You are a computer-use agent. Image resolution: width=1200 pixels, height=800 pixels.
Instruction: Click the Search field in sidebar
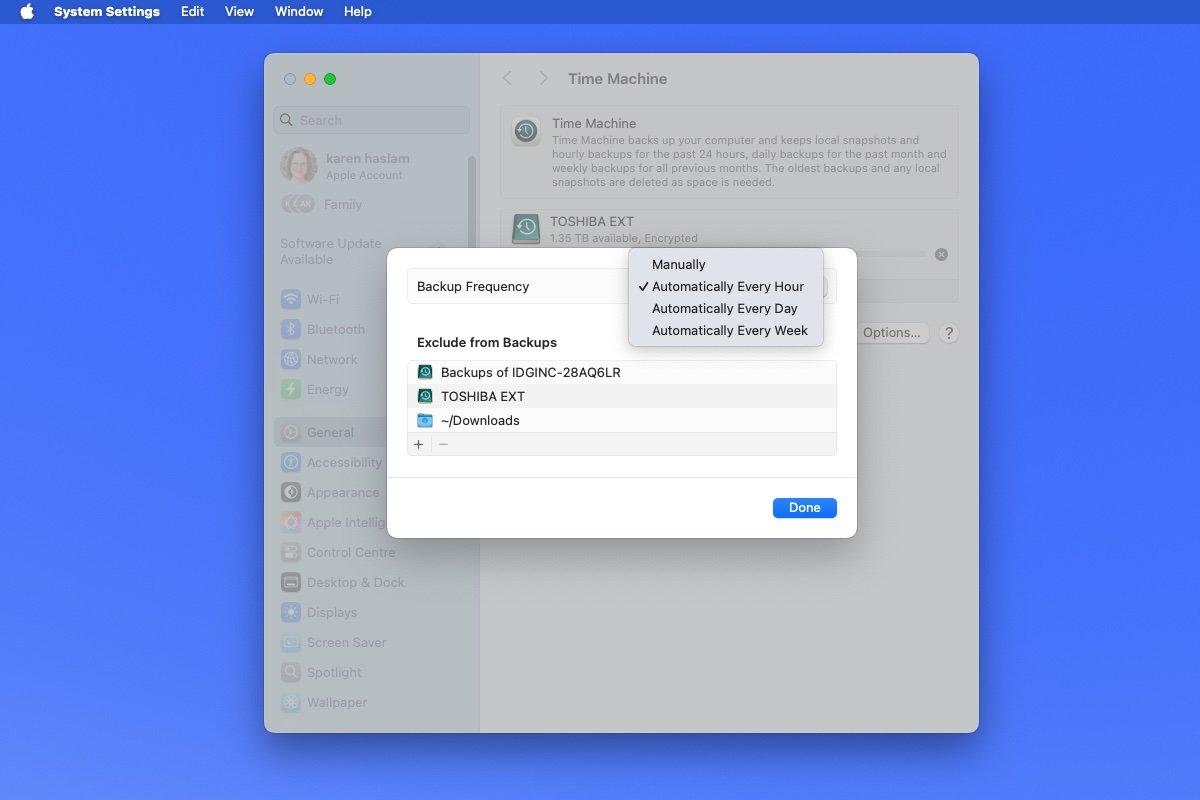coord(372,120)
